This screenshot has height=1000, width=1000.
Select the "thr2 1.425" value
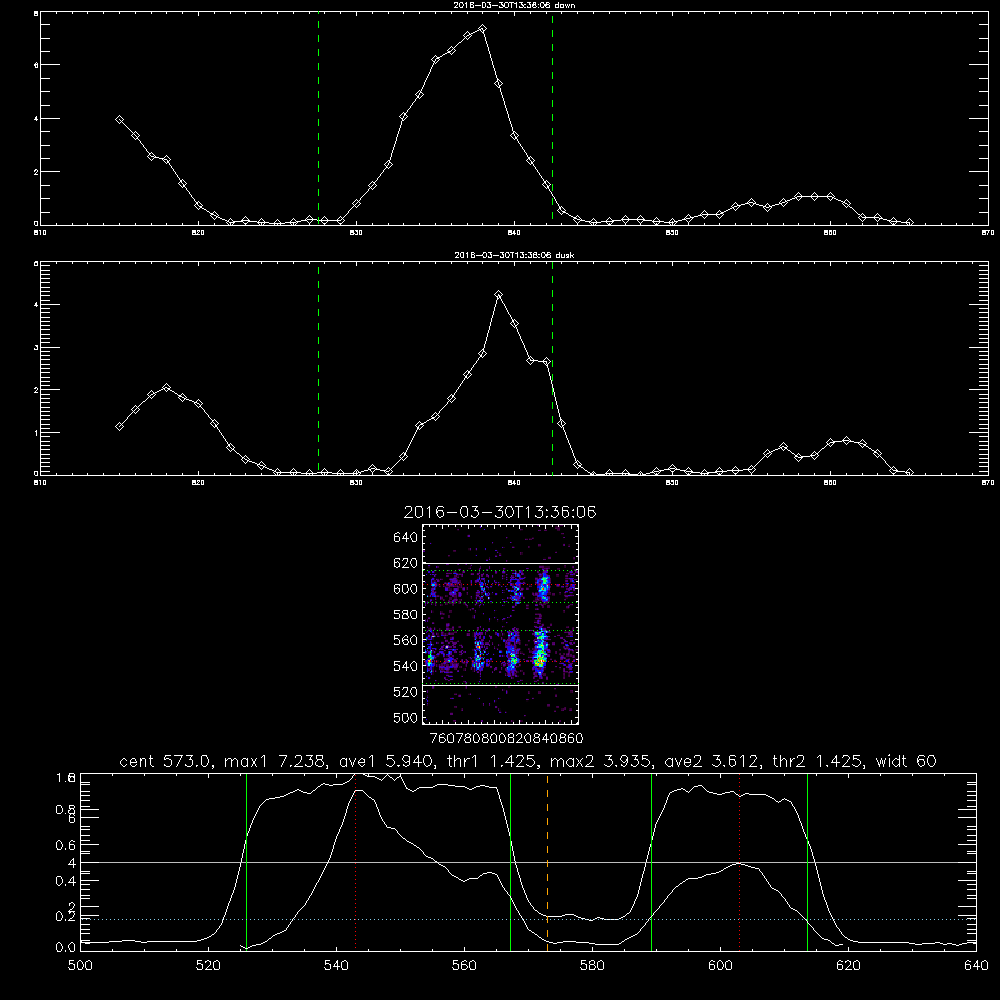(819, 761)
